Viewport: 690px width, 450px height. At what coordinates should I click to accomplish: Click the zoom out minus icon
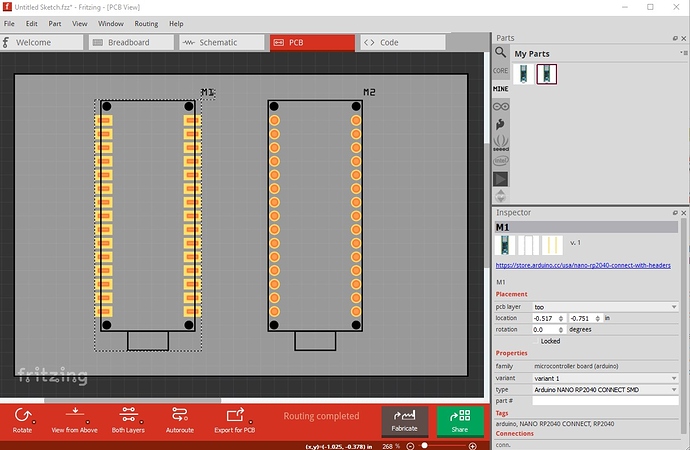point(410,446)
